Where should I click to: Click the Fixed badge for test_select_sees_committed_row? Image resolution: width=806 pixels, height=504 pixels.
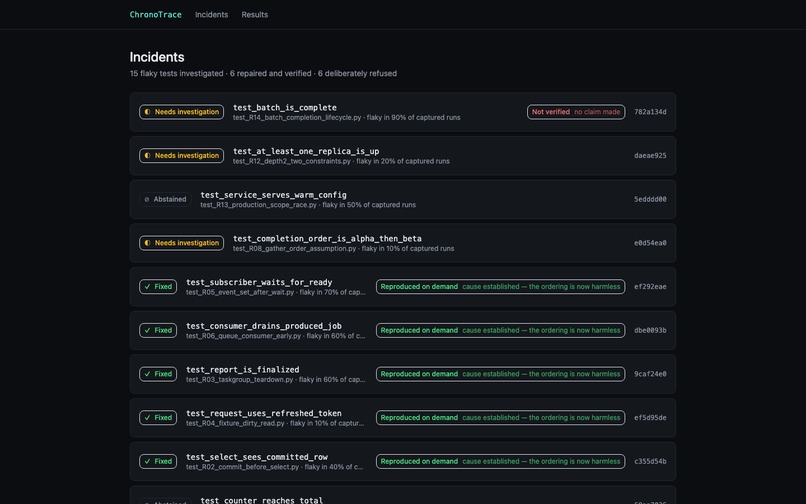pyautogui.click(x=158, y=461)
